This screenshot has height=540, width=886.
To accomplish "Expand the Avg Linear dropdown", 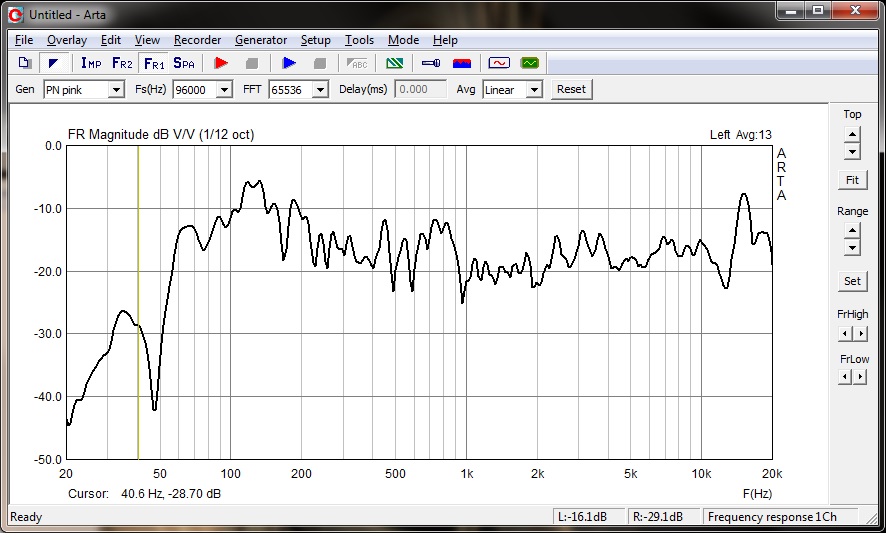I will [x=534, y=90].
